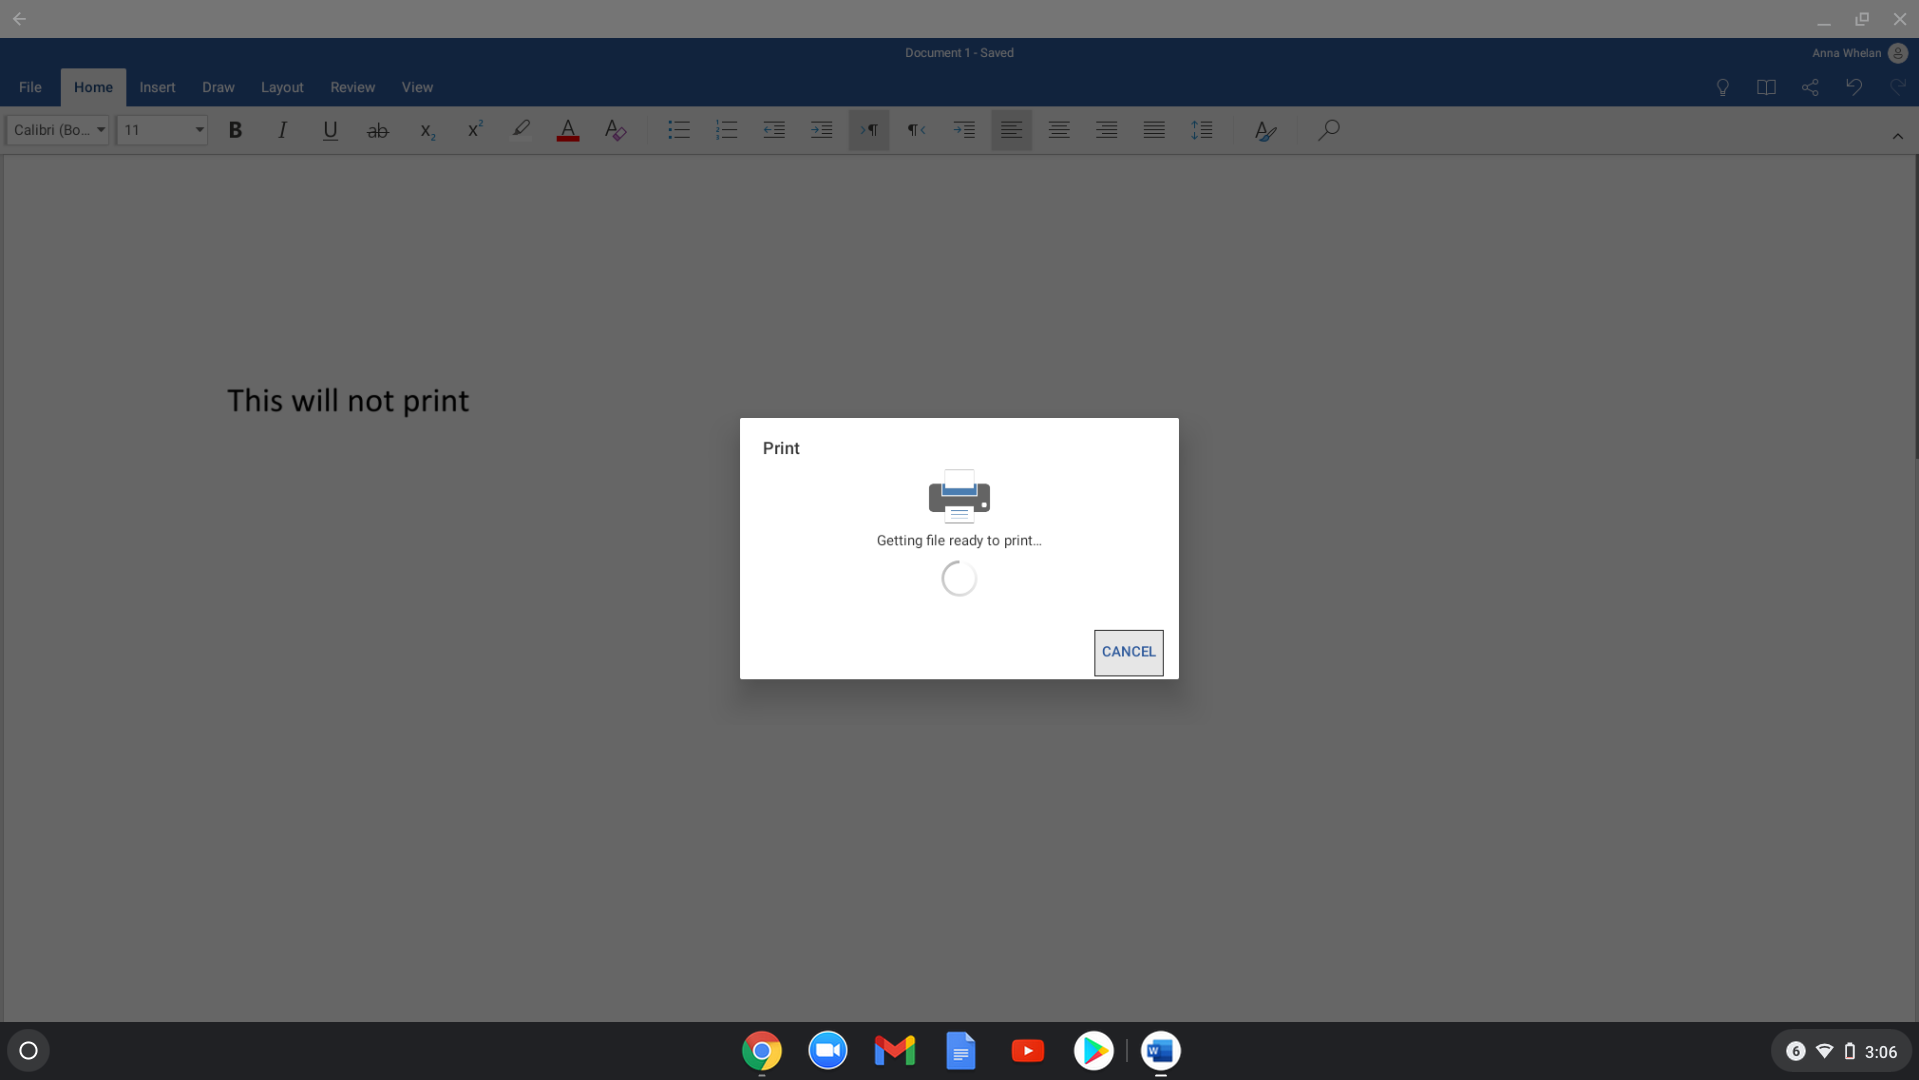
Task: Go back with the arrow
Action: [x=19, y=19]
